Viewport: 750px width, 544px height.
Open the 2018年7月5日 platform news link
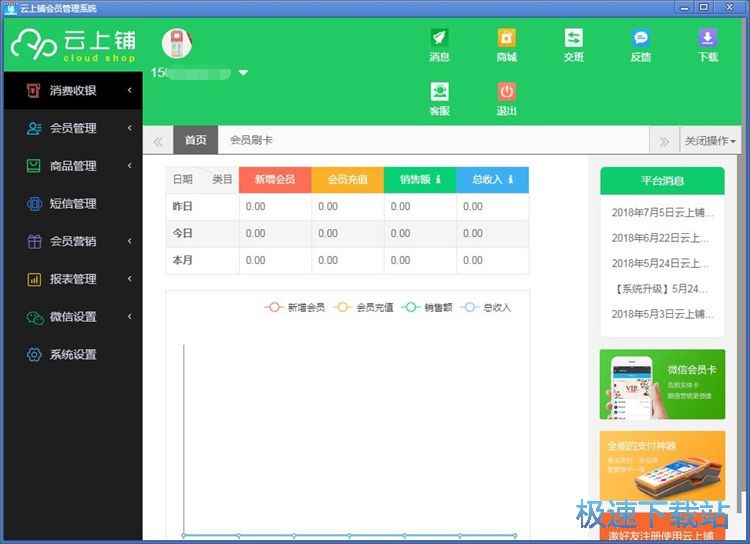662,212
